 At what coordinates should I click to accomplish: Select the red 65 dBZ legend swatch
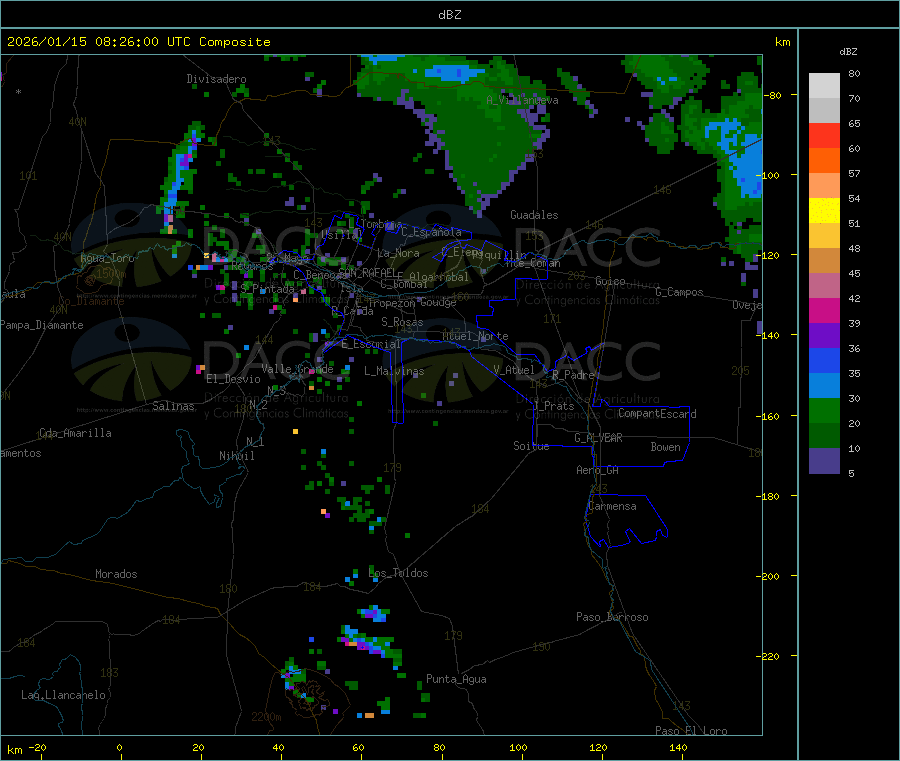(x=824, y=135)
